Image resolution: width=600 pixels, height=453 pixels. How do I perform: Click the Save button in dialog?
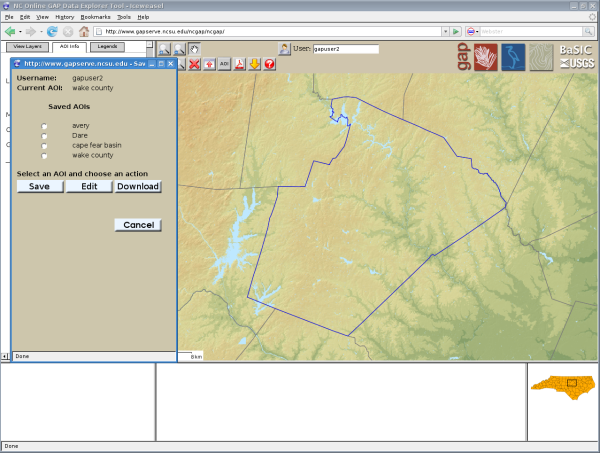tap(40, 186)
